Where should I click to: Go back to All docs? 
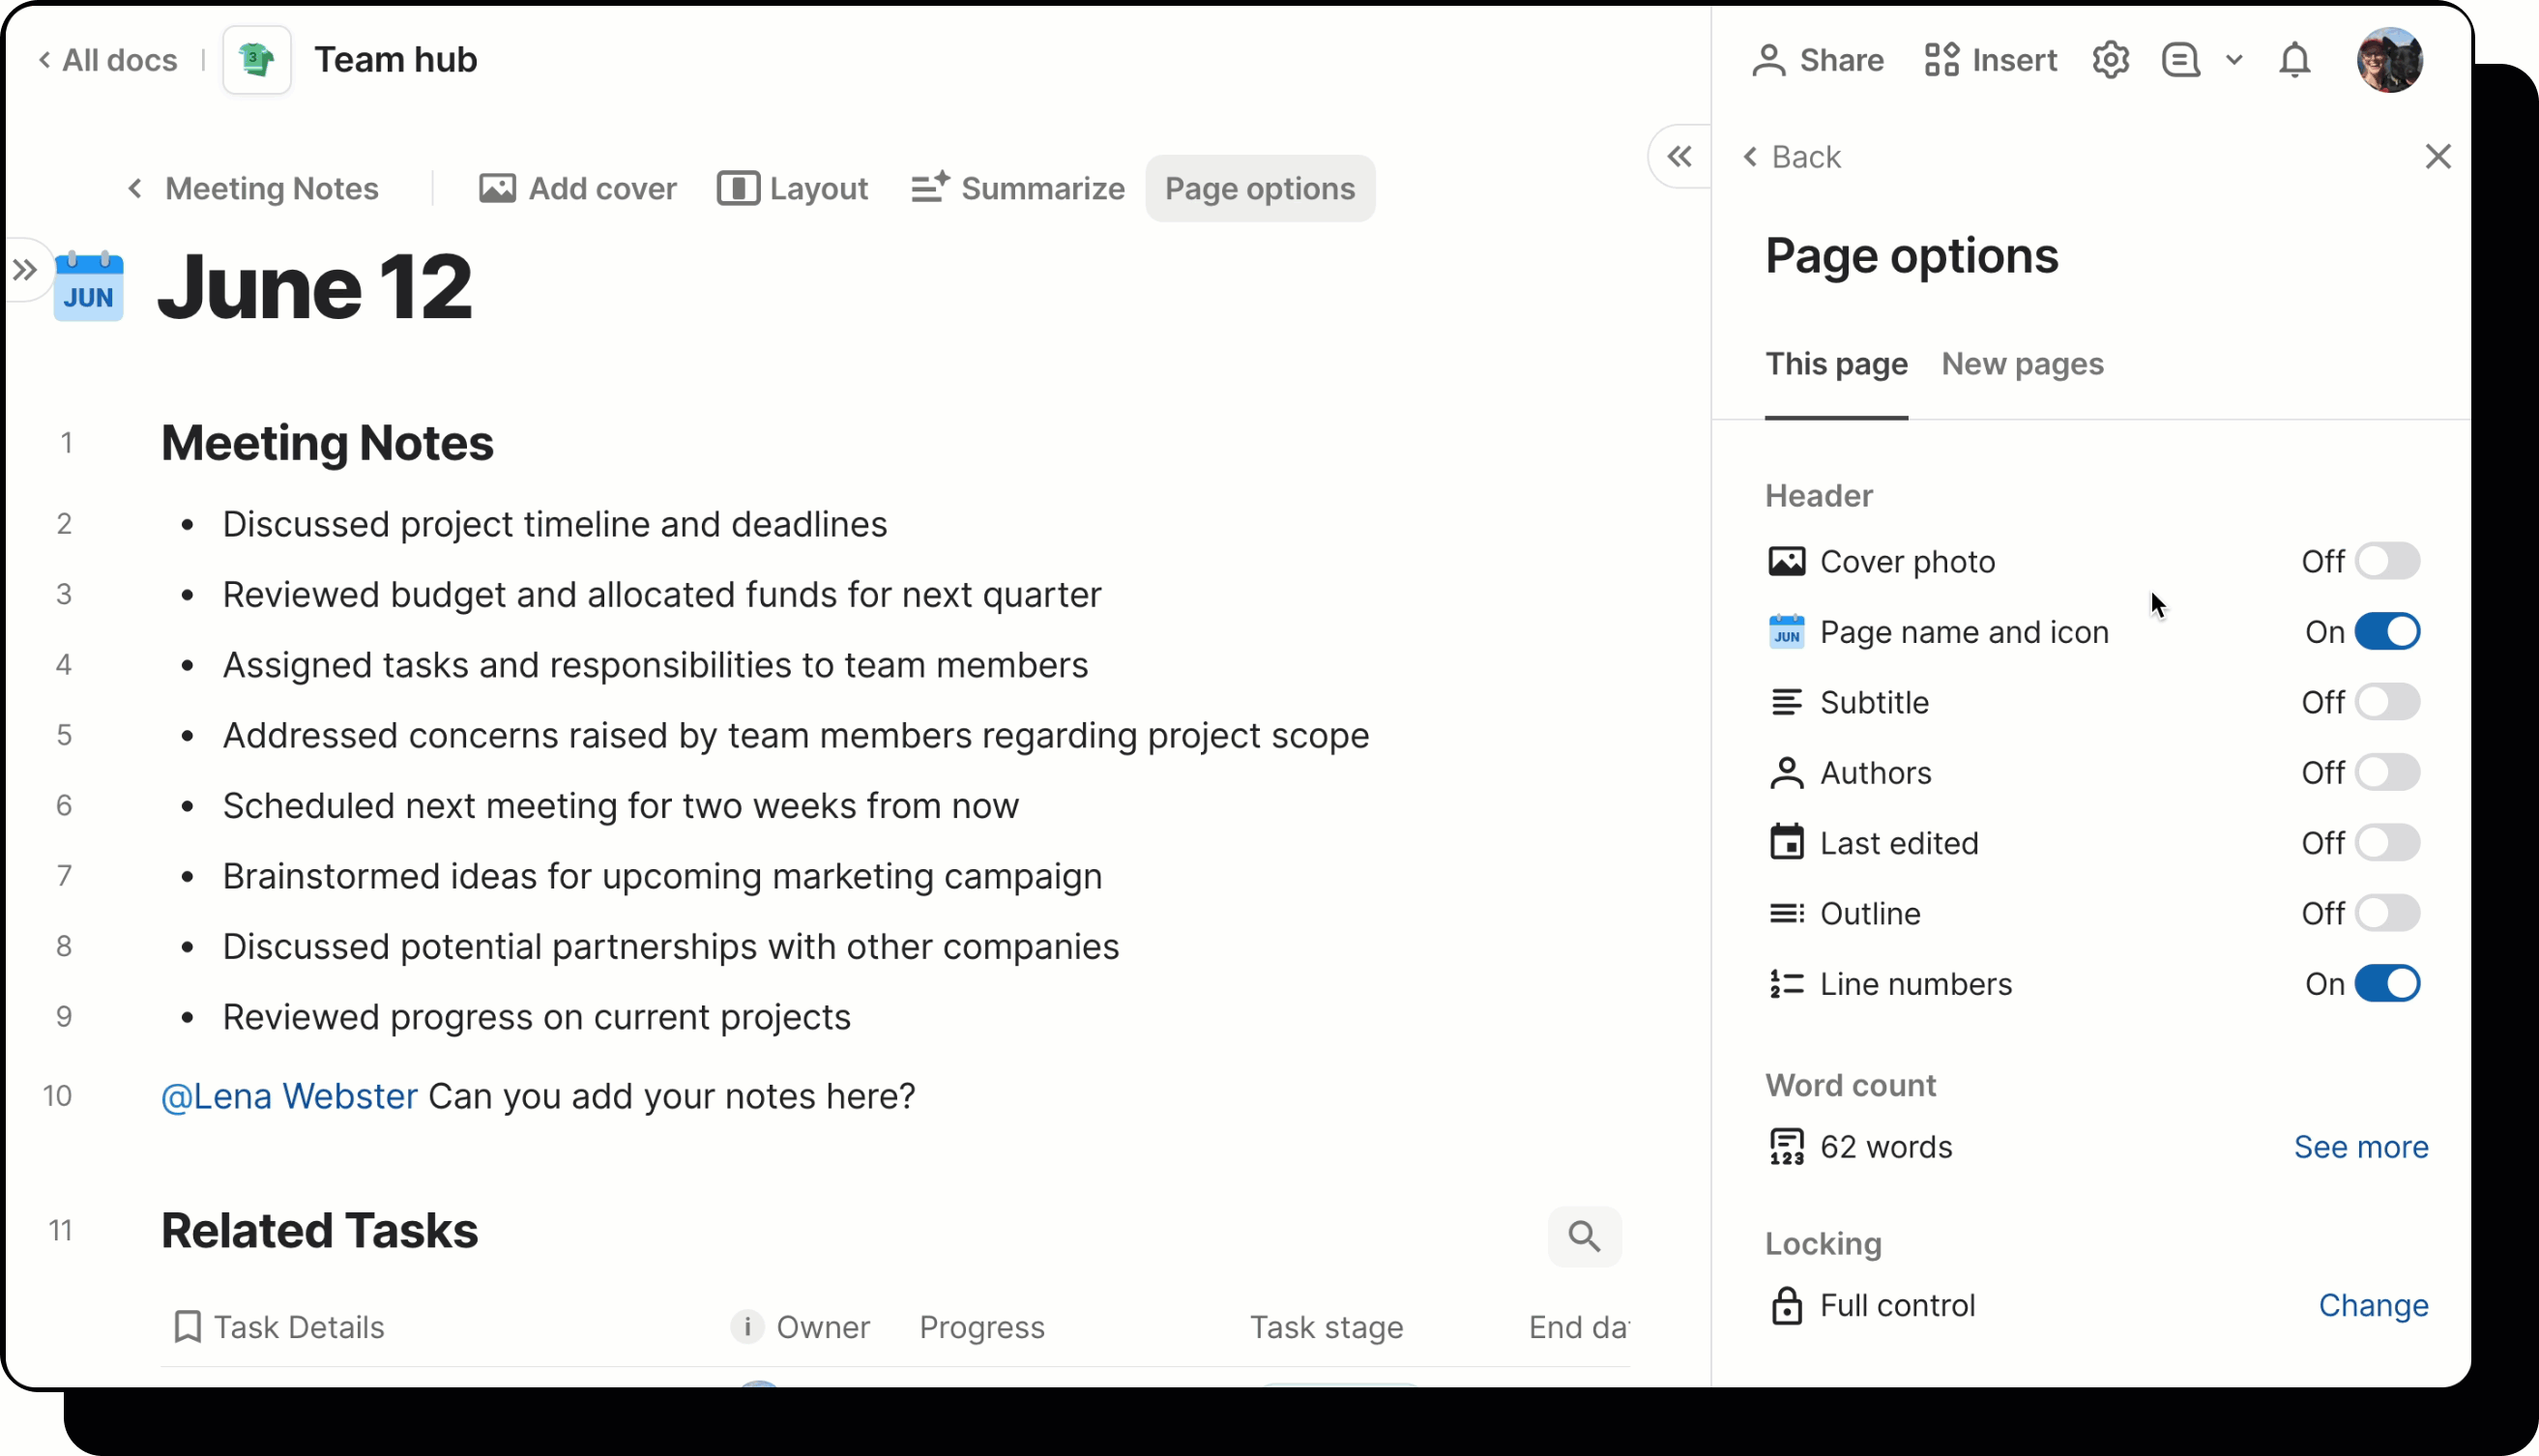tap(108, 60)
